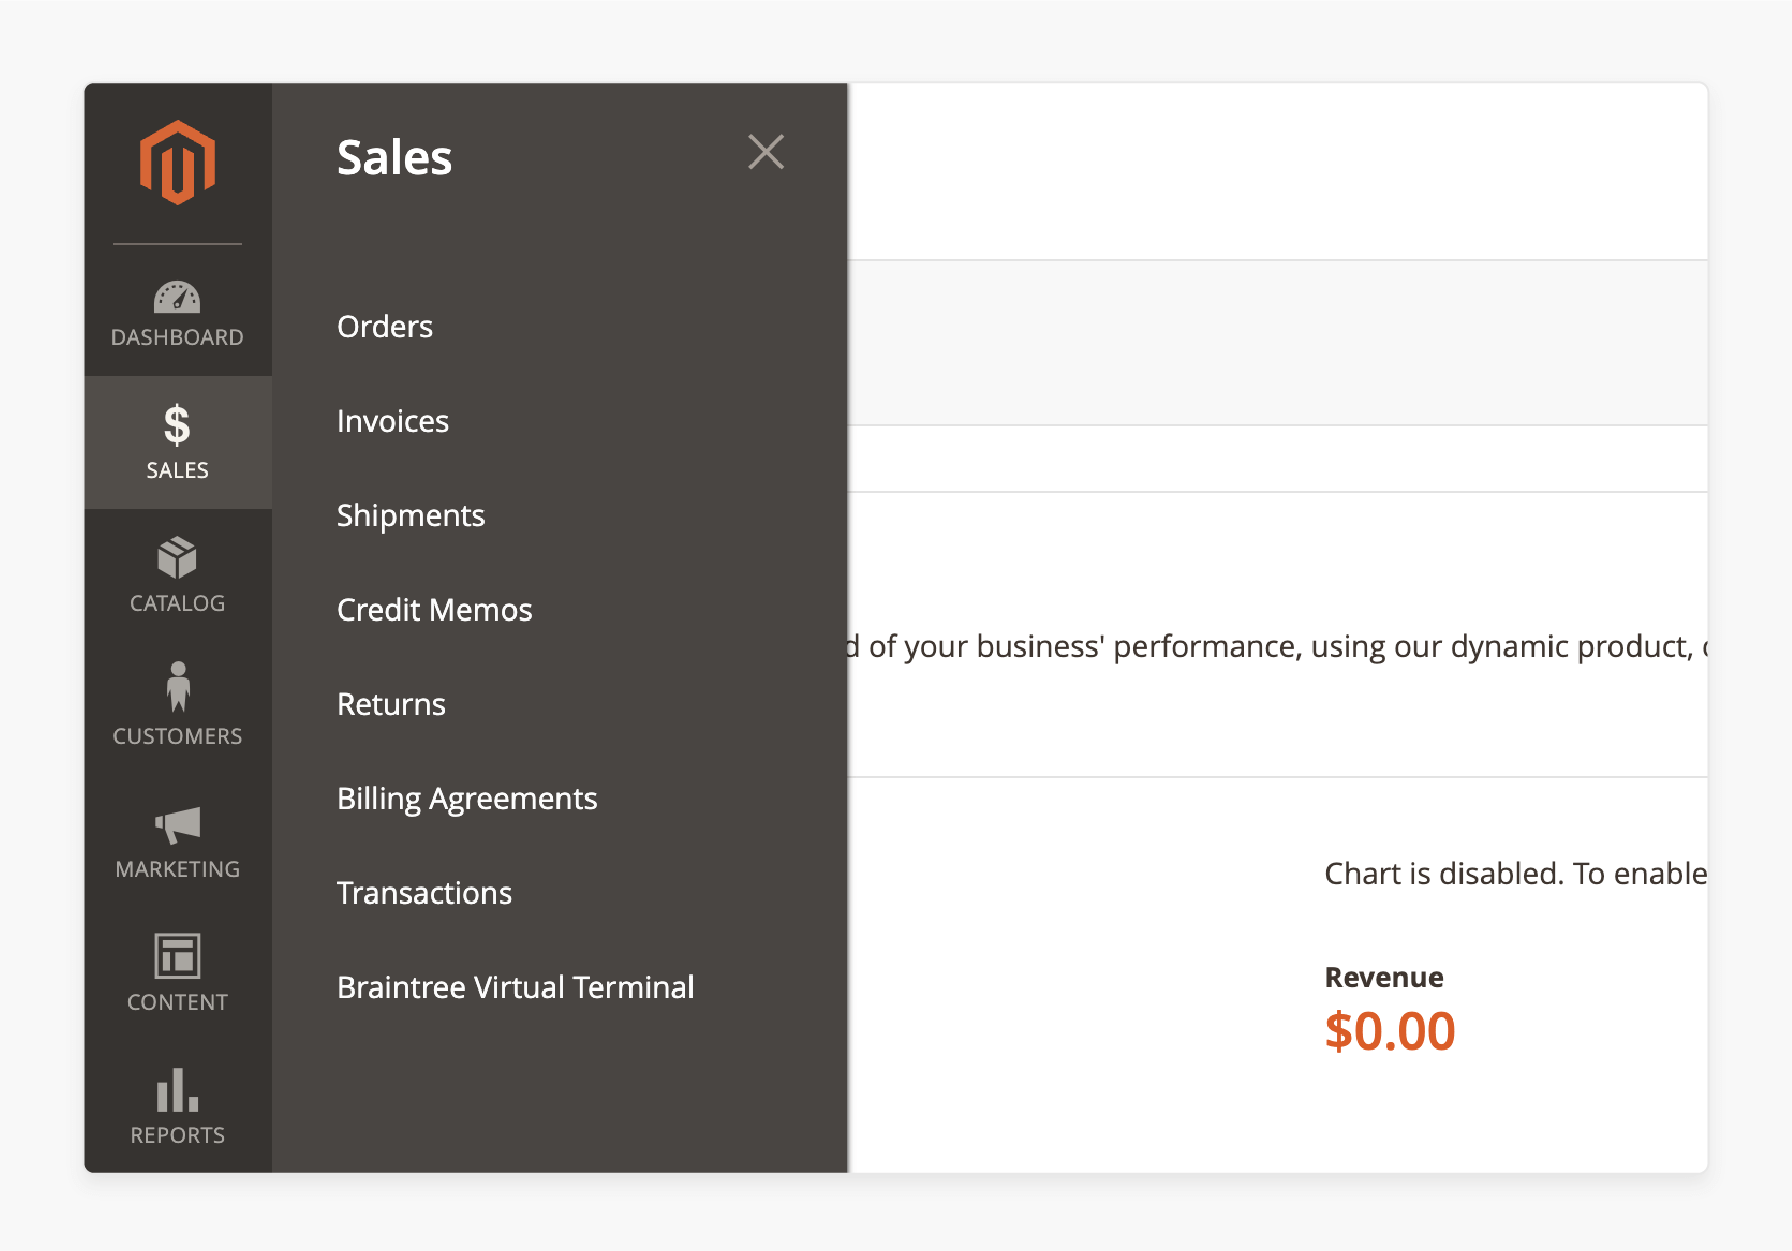Launch Braintree Virtual Terminal
The height and width of the screenshot is (1251, 1792).
(x=516, y=987)
